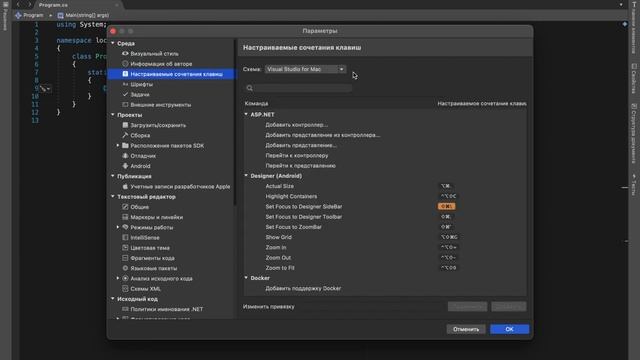Click the Build (Сборка) hammer icon
This screenshot has height=360, width=640.
click(125, 135)
